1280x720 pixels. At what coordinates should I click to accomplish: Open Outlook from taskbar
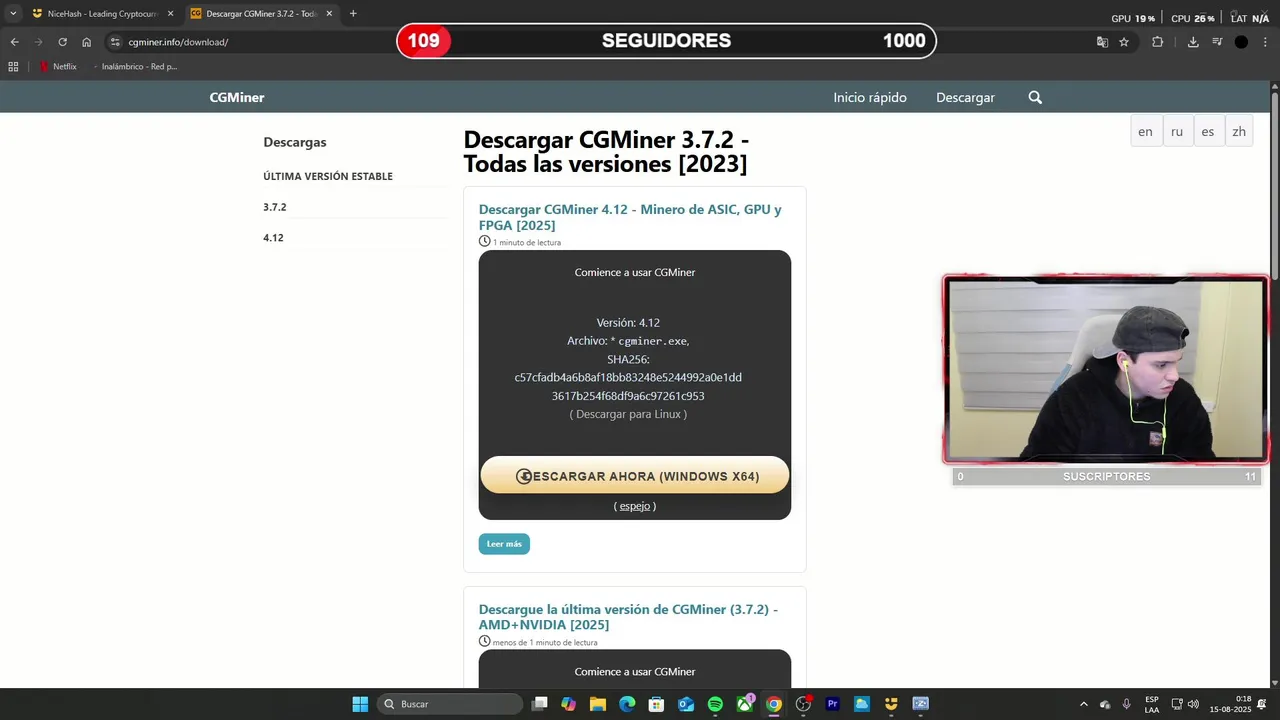pyautogui.click(x=686, y=704)
